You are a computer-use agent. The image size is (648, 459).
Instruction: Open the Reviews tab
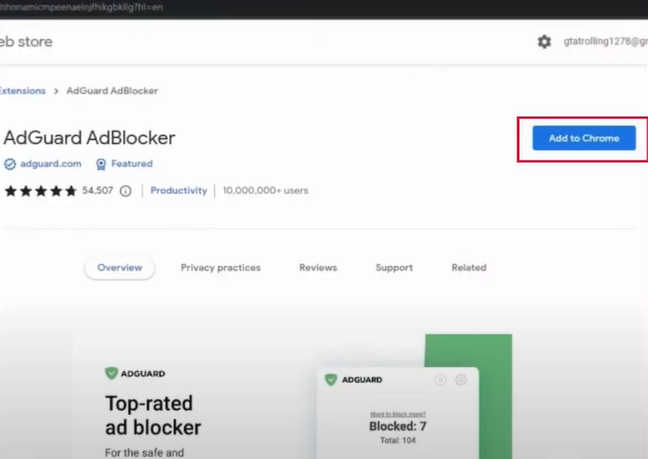318,268
